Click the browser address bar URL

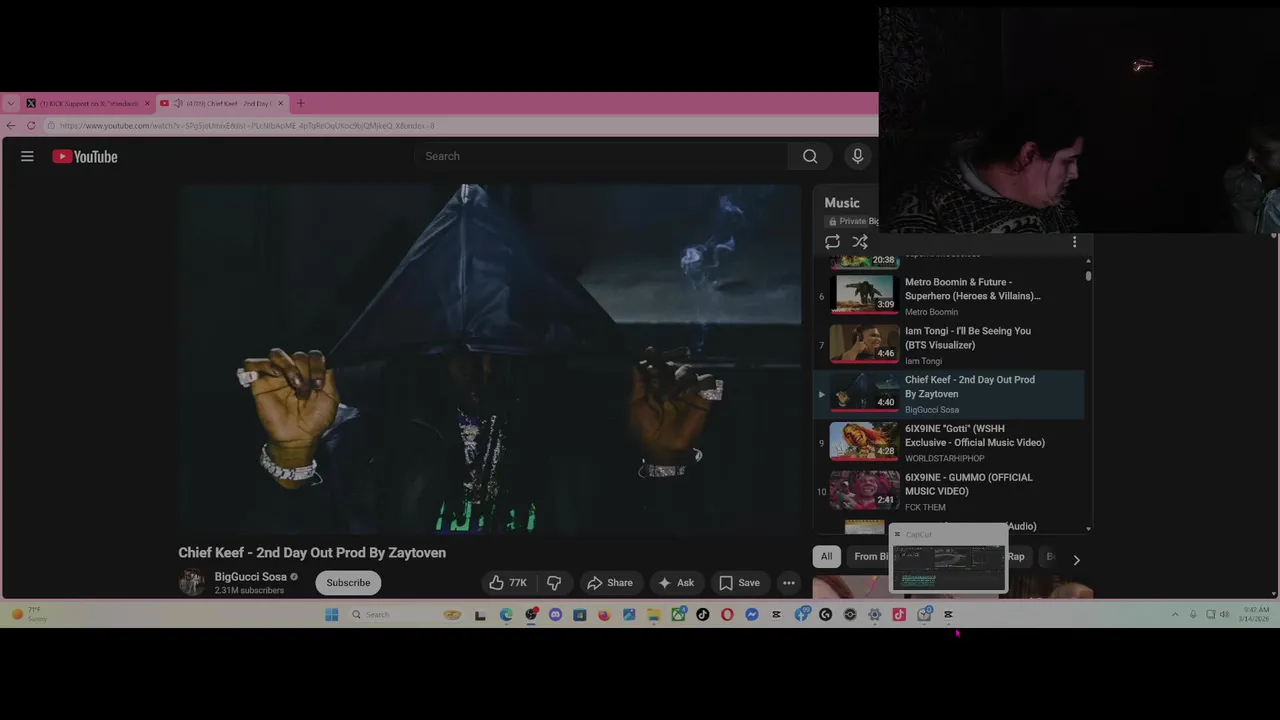(x=247, y=126)
